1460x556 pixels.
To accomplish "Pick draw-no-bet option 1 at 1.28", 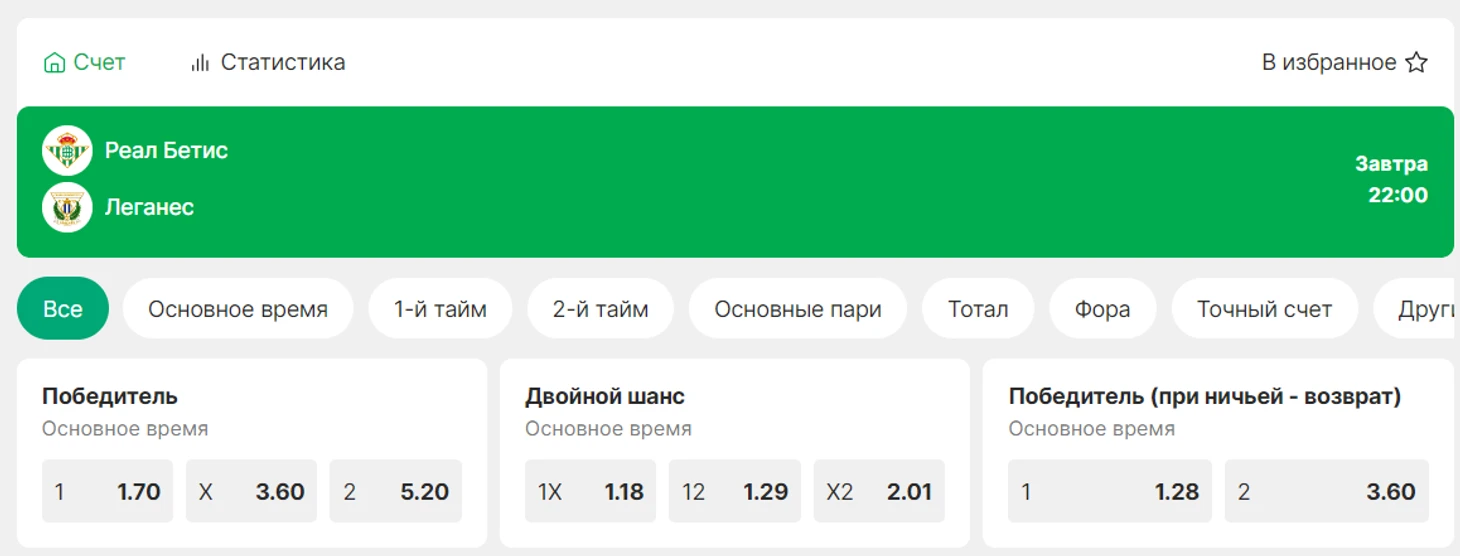I will point(1110,491).
